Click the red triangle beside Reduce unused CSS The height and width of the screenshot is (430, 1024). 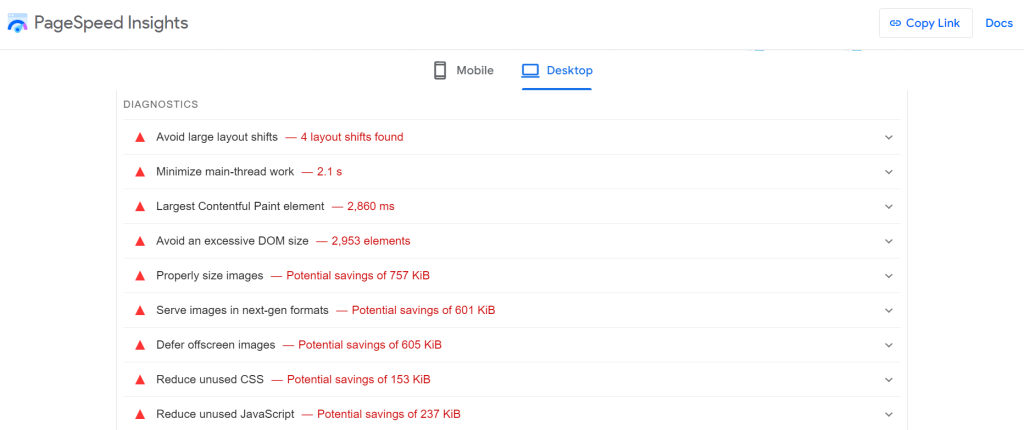139,380
